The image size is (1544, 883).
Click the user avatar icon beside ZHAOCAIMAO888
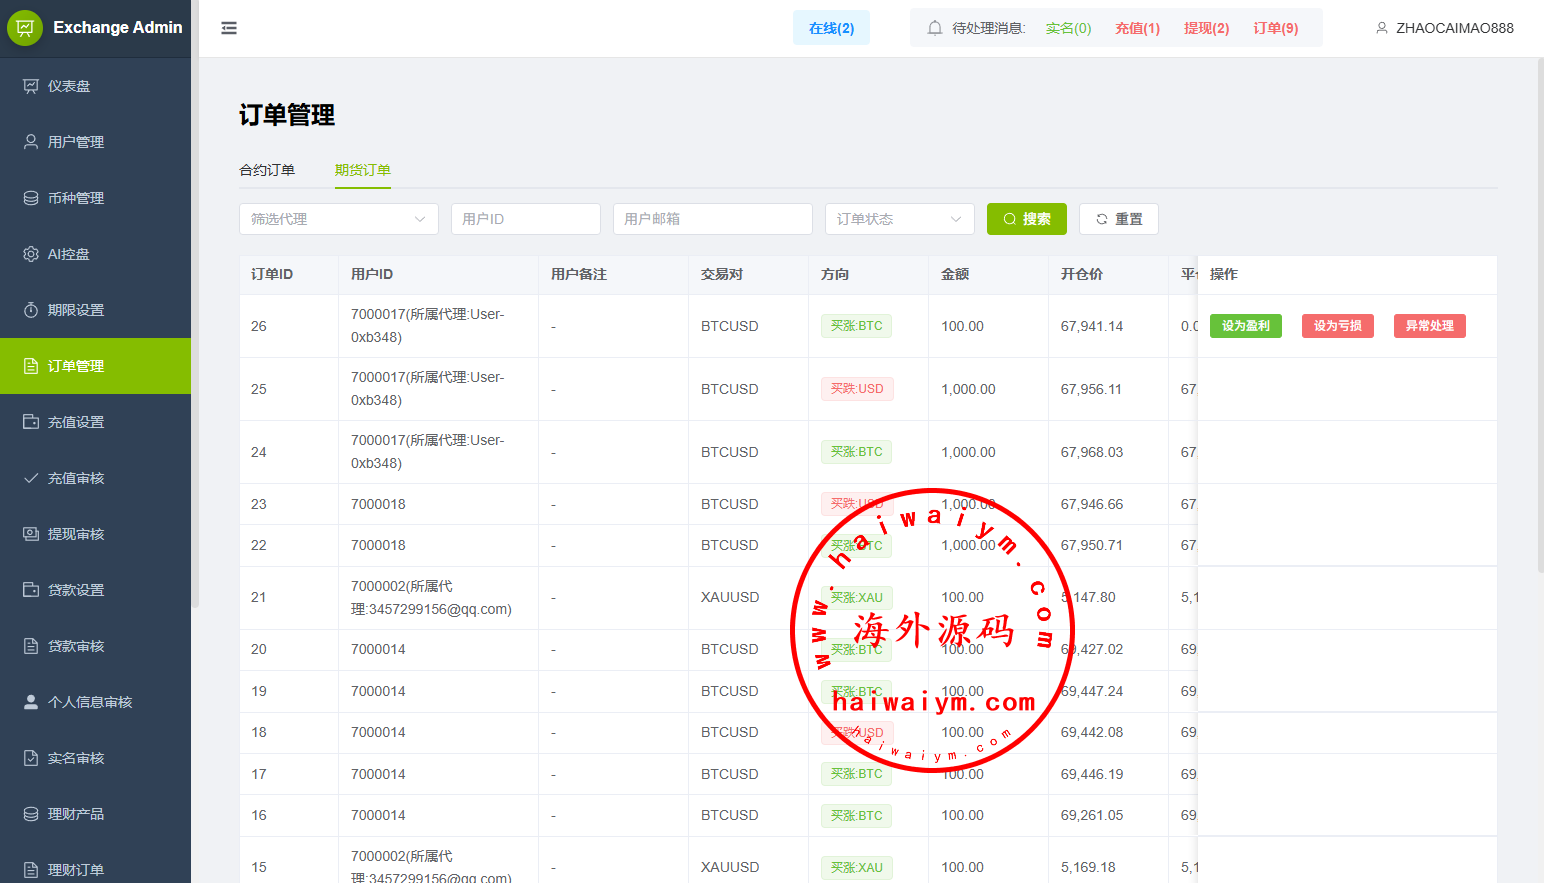tap(1382, 28)
